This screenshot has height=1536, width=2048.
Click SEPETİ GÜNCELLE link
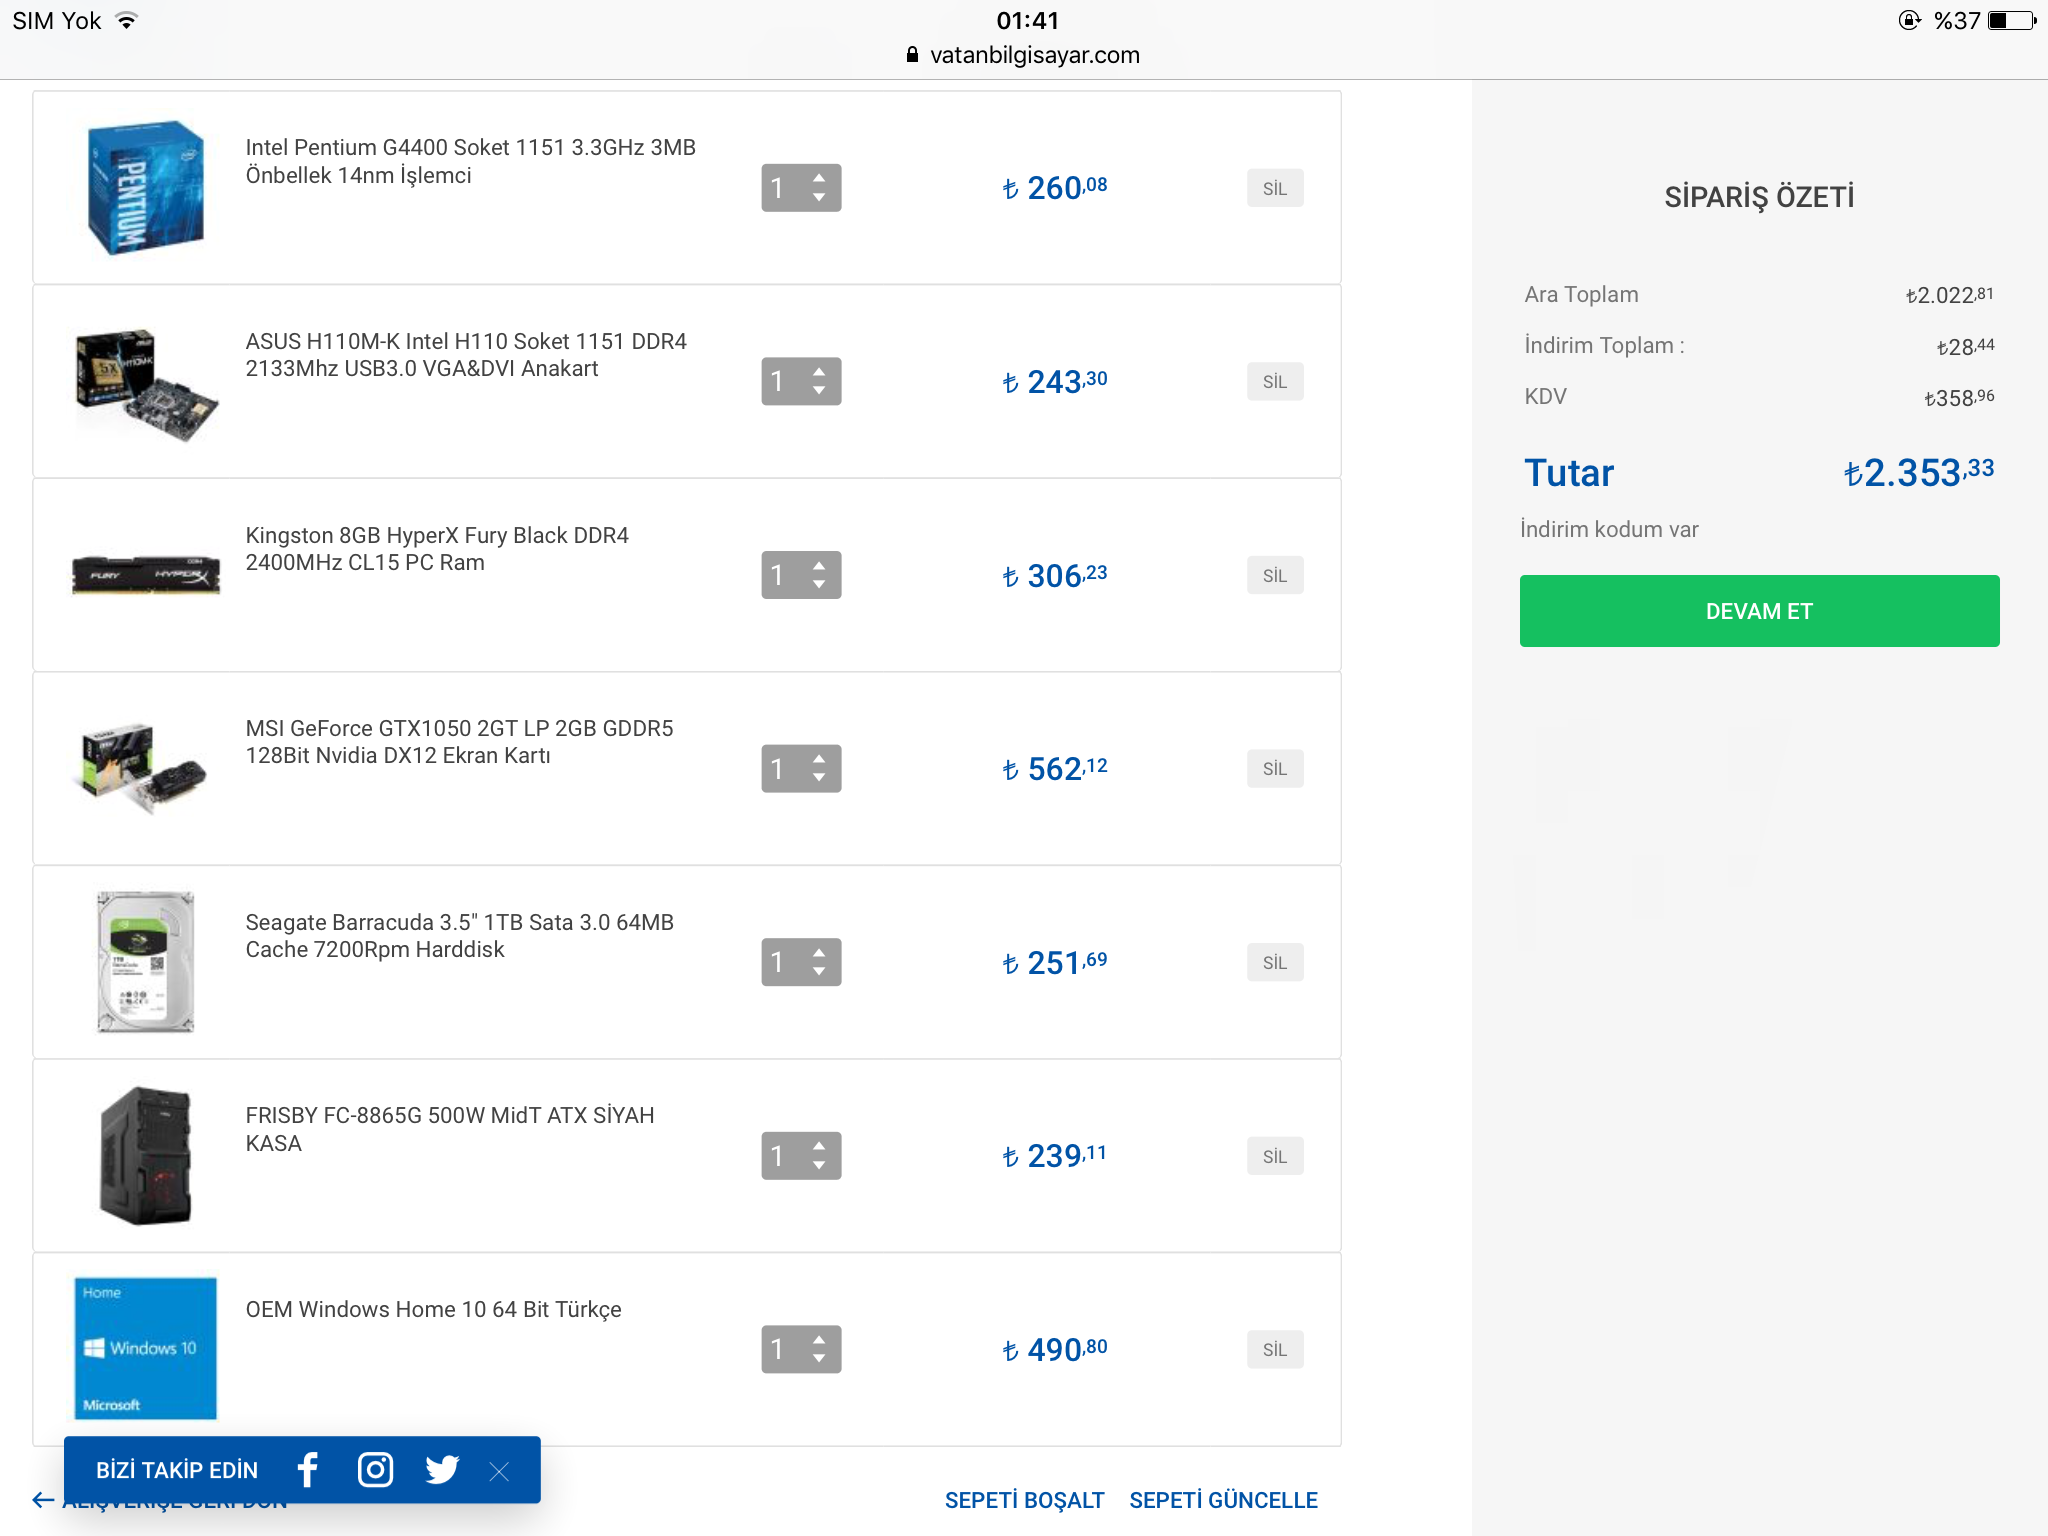point(1223,1500)
